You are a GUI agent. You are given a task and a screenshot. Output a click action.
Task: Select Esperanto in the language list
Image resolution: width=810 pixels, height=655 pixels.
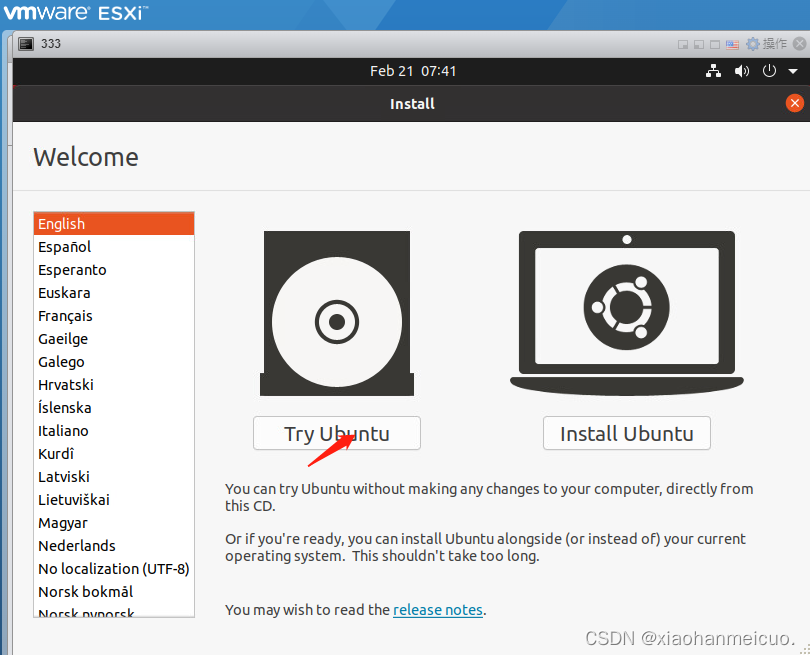114,270
